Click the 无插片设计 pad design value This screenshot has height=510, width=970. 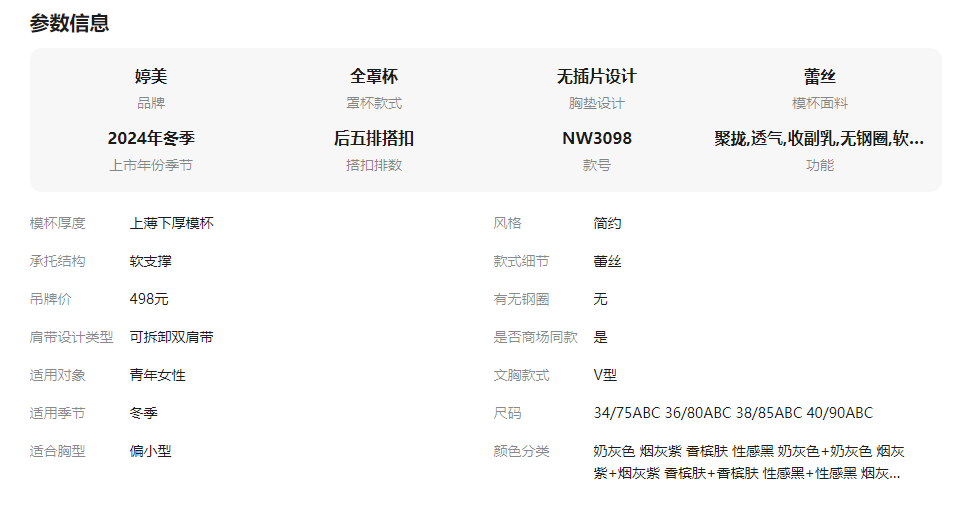pyautogui.click(x=597, y=77)
